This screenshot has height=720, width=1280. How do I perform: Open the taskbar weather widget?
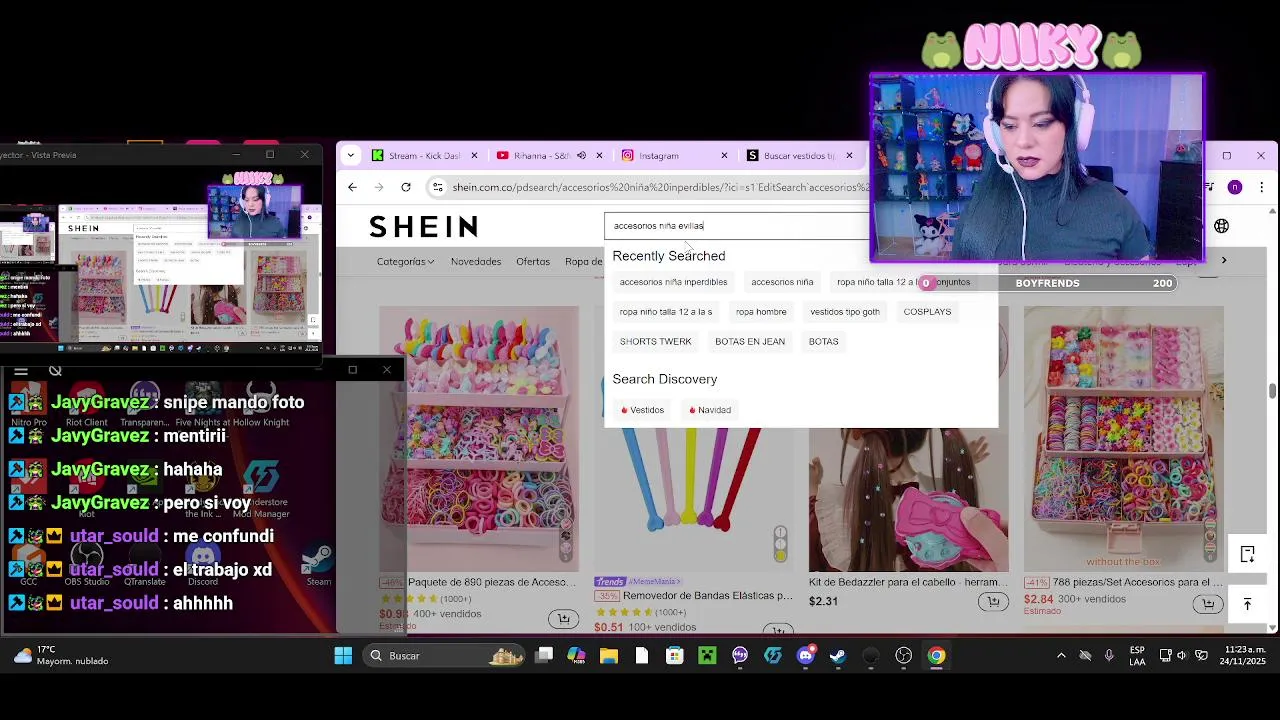[x=62, y=656]
